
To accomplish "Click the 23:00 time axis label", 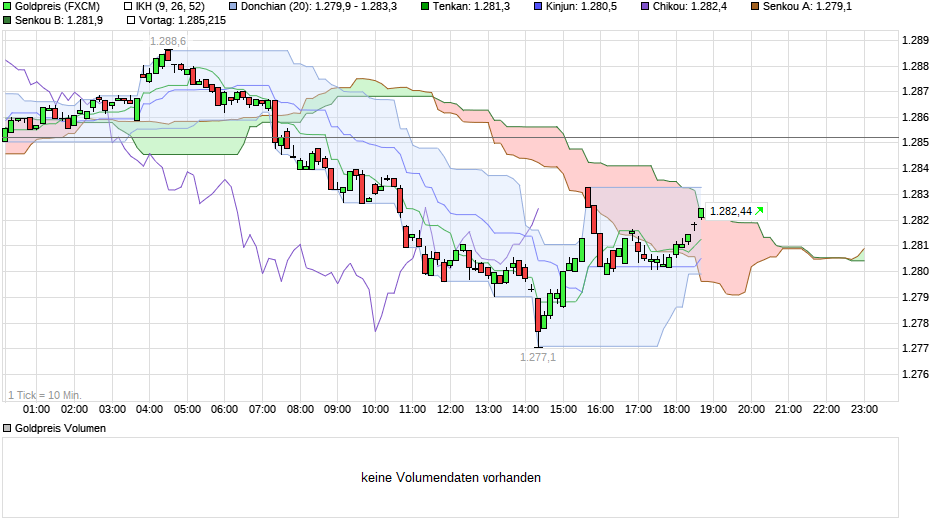I will 864,409.
